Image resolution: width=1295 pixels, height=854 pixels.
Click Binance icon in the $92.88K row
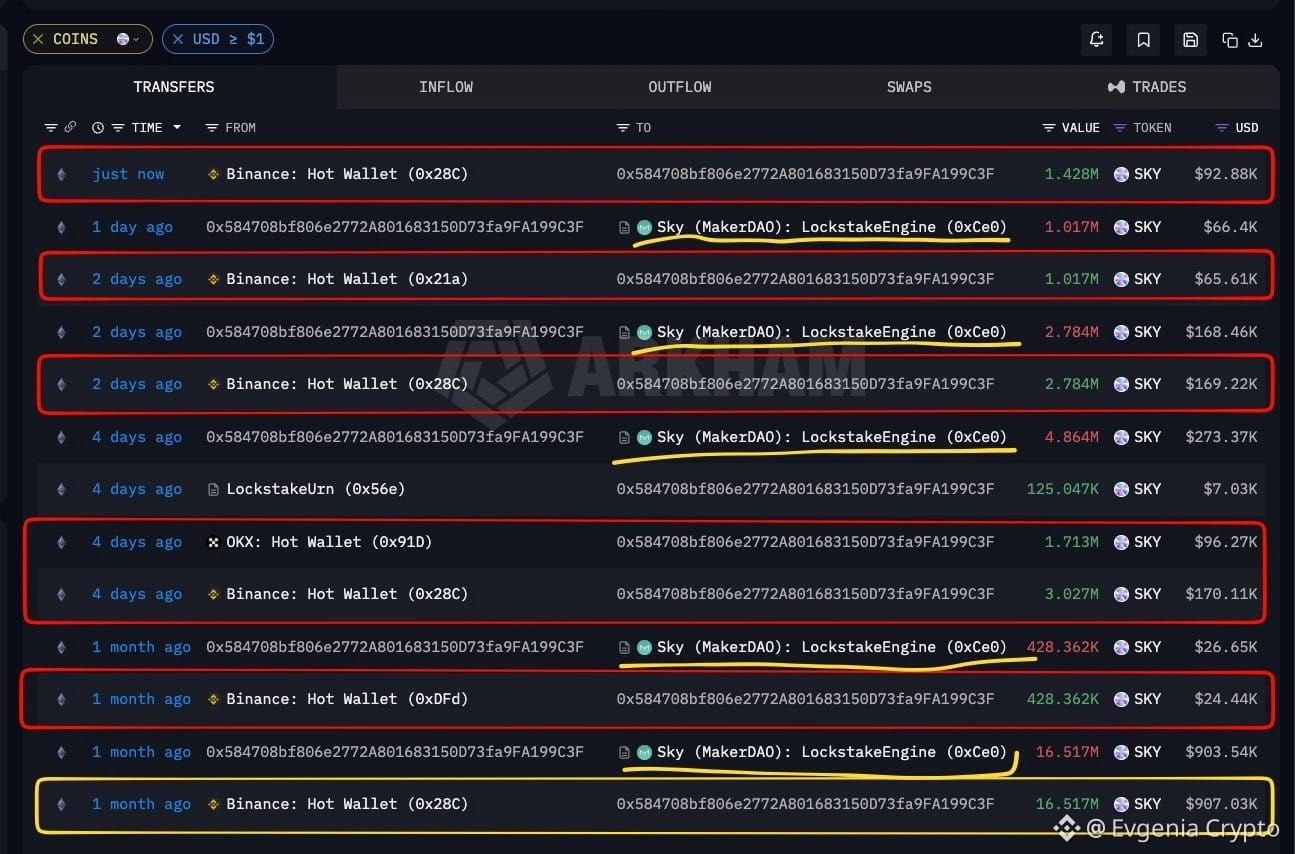pos(213,174)
